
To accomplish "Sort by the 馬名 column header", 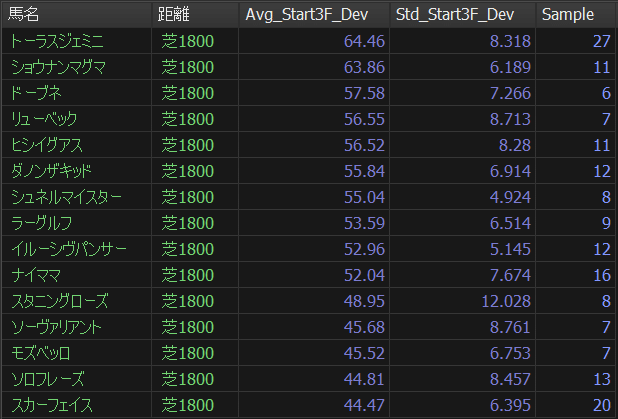I will [x=76, y=15].
